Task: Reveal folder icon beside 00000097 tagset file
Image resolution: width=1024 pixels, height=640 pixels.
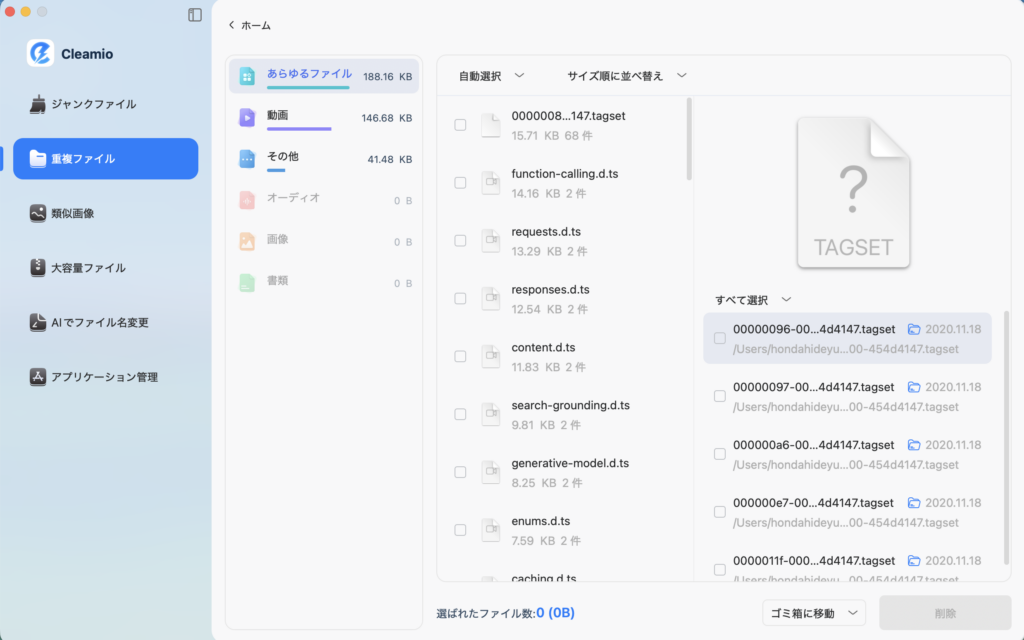Action: coord(914,387)
